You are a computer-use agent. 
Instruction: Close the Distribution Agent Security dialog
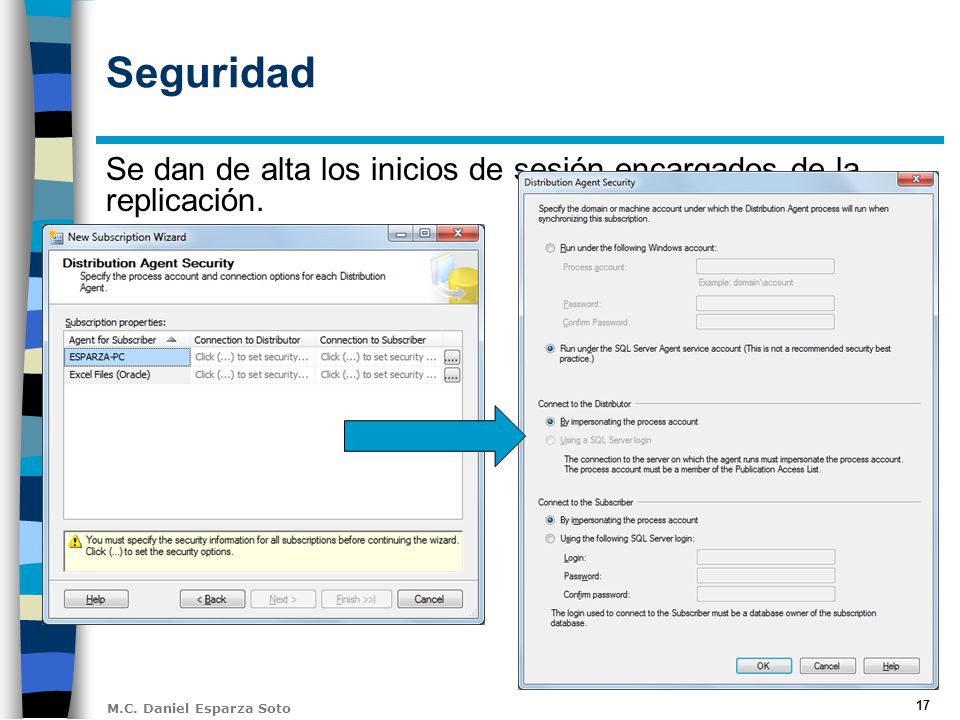916,179
